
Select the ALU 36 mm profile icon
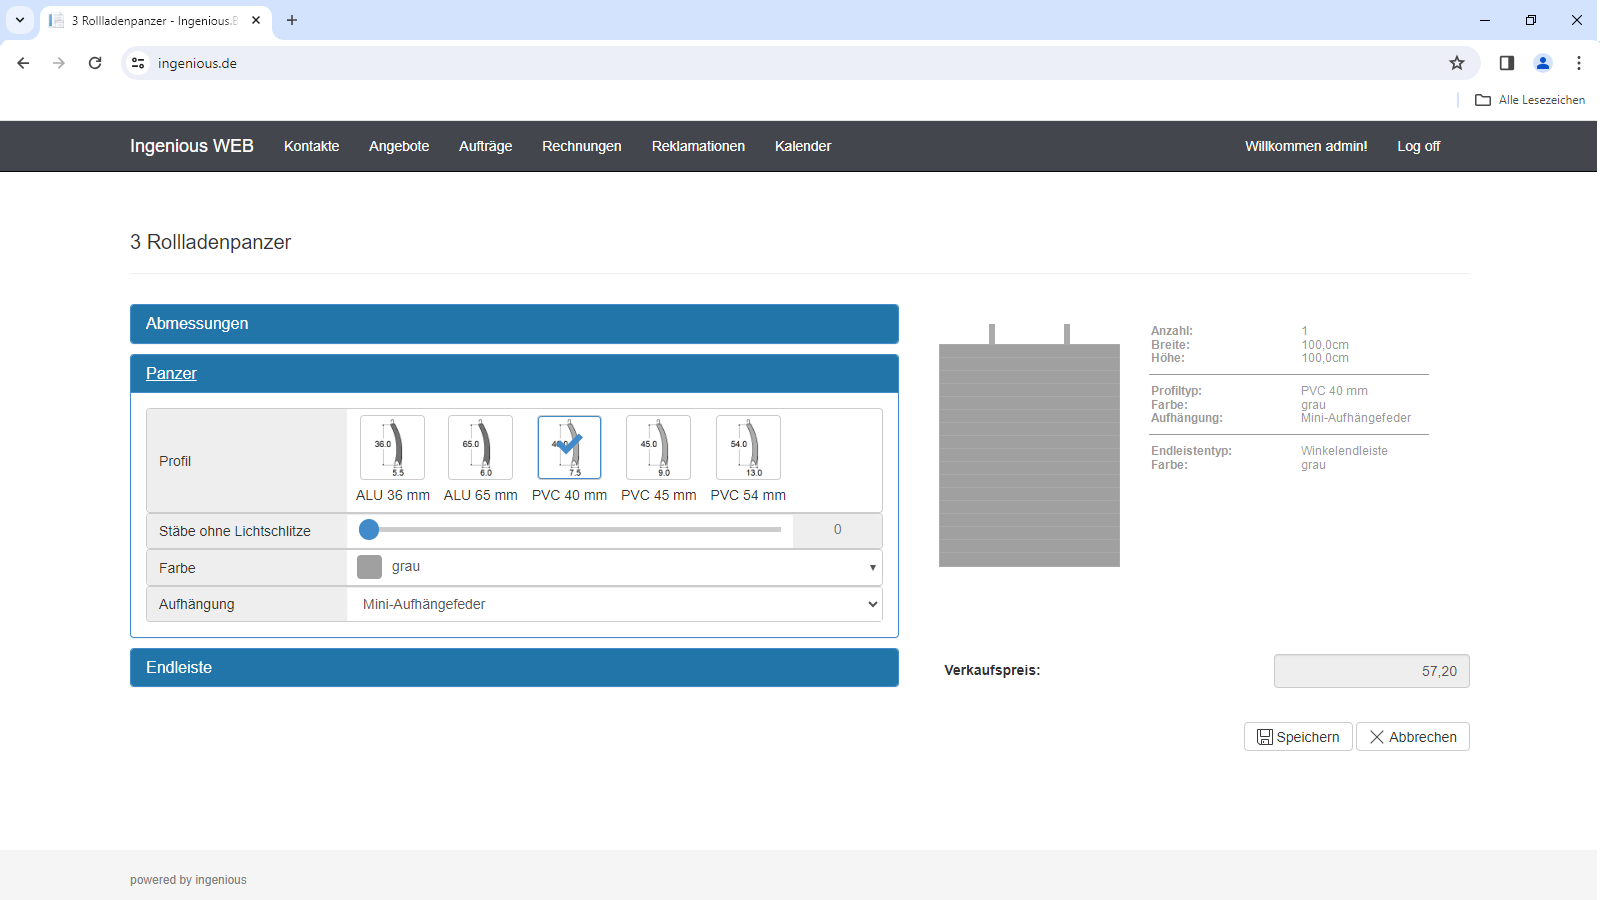coord(392,448)
